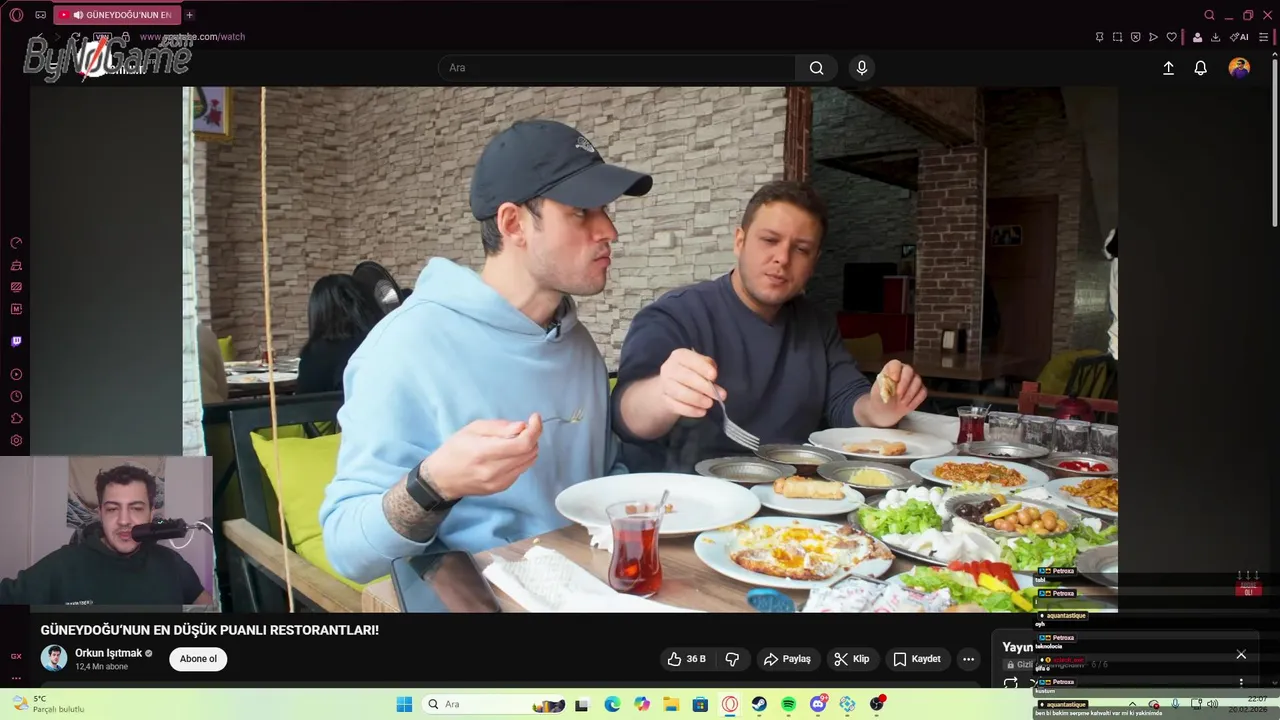
Task: Start voice search with microphone
Action: click(x=862, y=68)
